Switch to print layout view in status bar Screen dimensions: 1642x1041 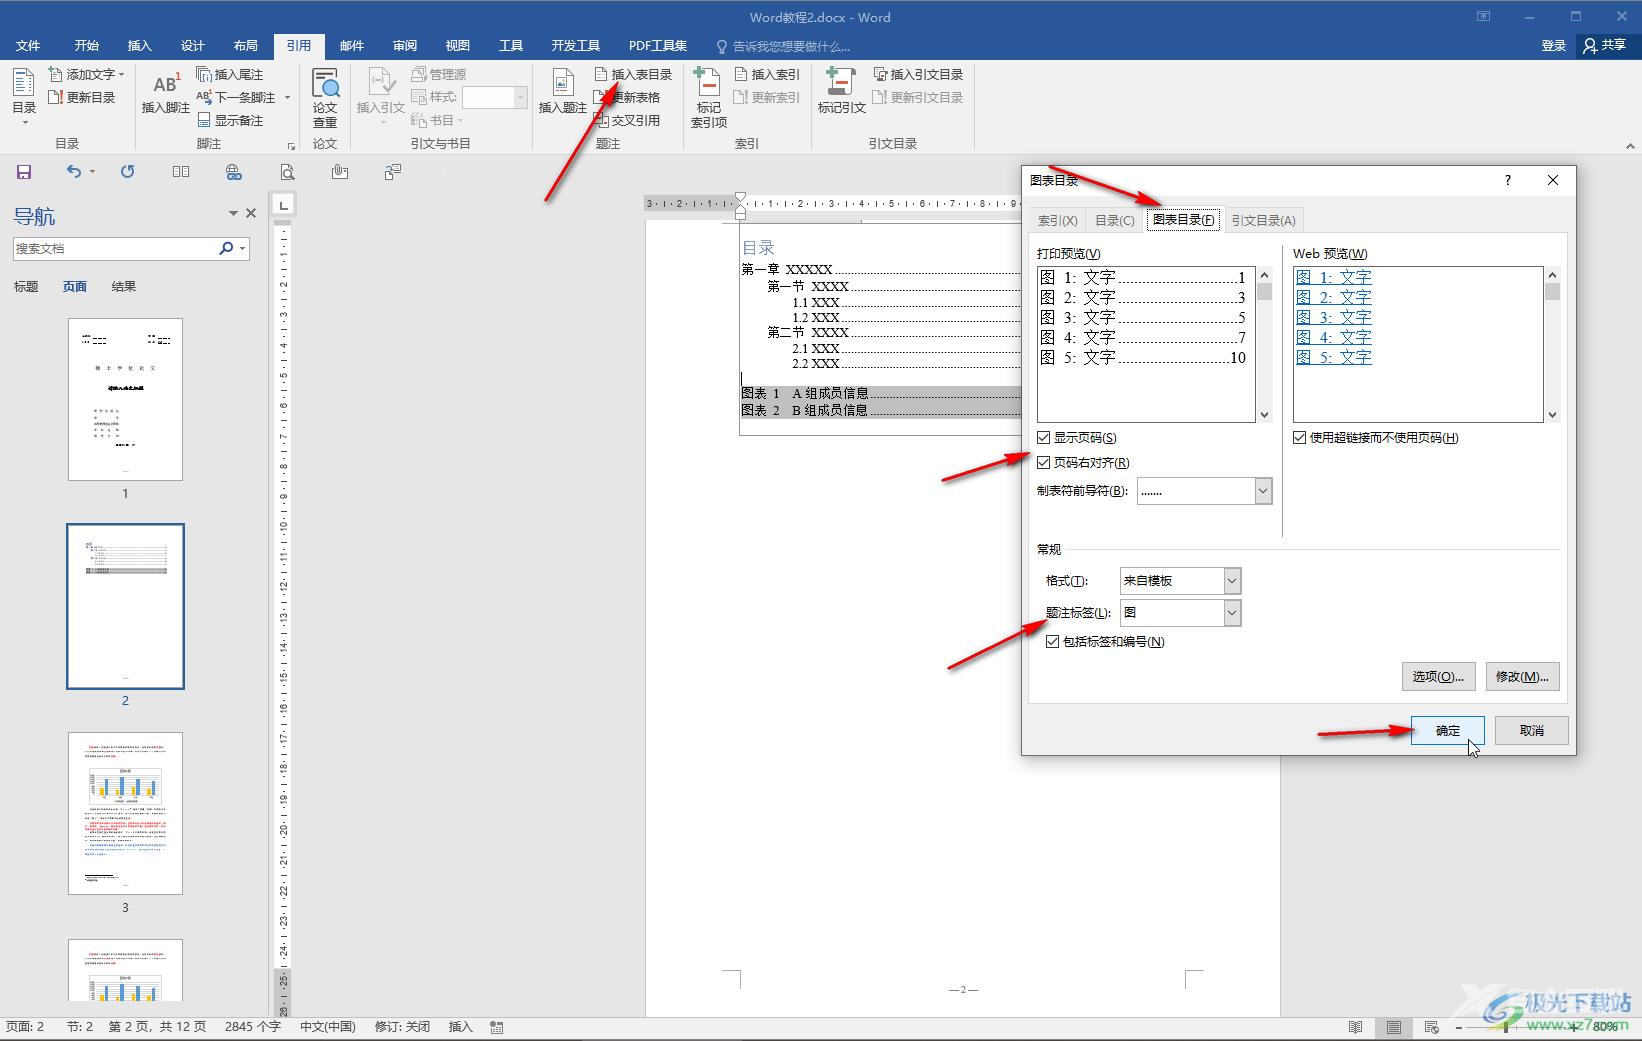pyautogui.click(x=1393, y=1027)
